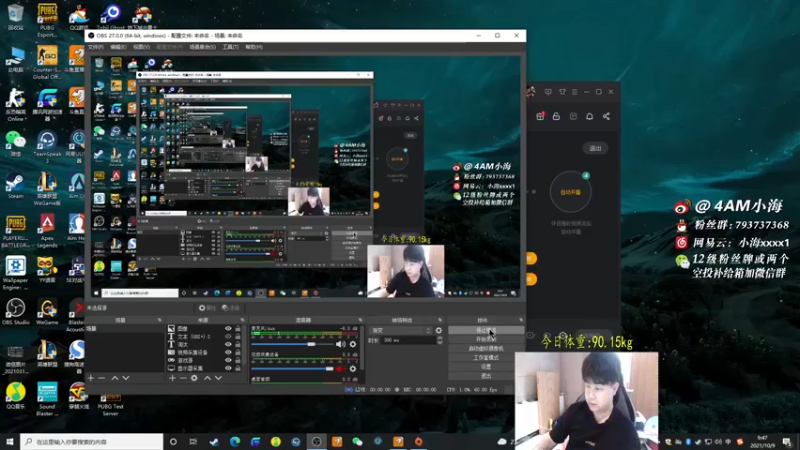Click the streaming button at top of Controls
800x450 pixels.
coord(486,330)
